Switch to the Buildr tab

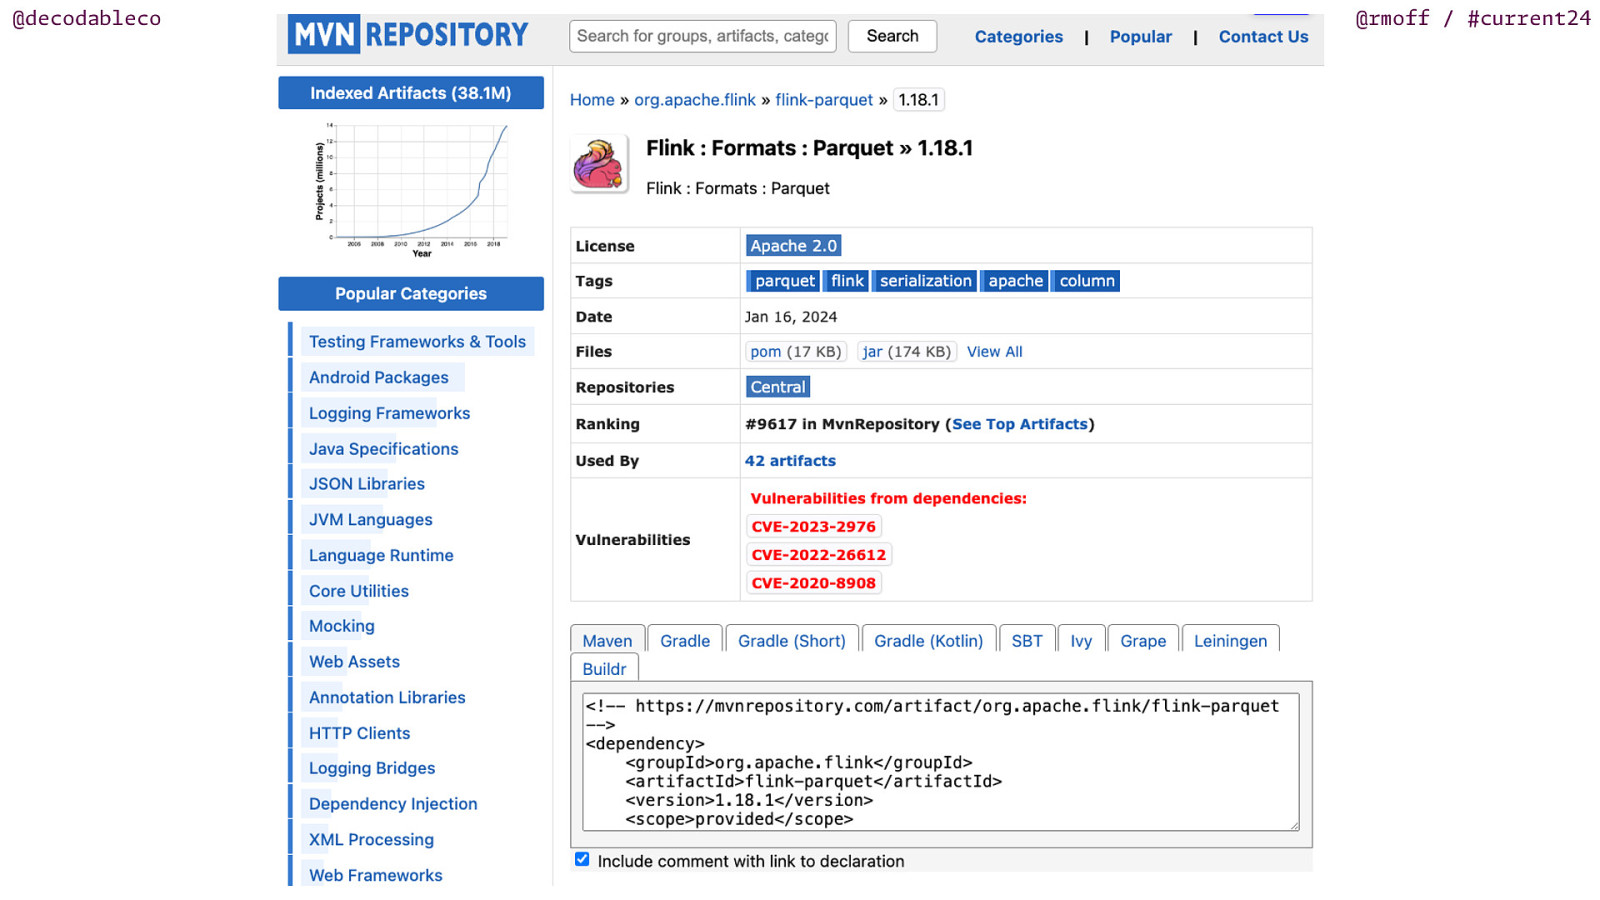click(x=604, y=668)
